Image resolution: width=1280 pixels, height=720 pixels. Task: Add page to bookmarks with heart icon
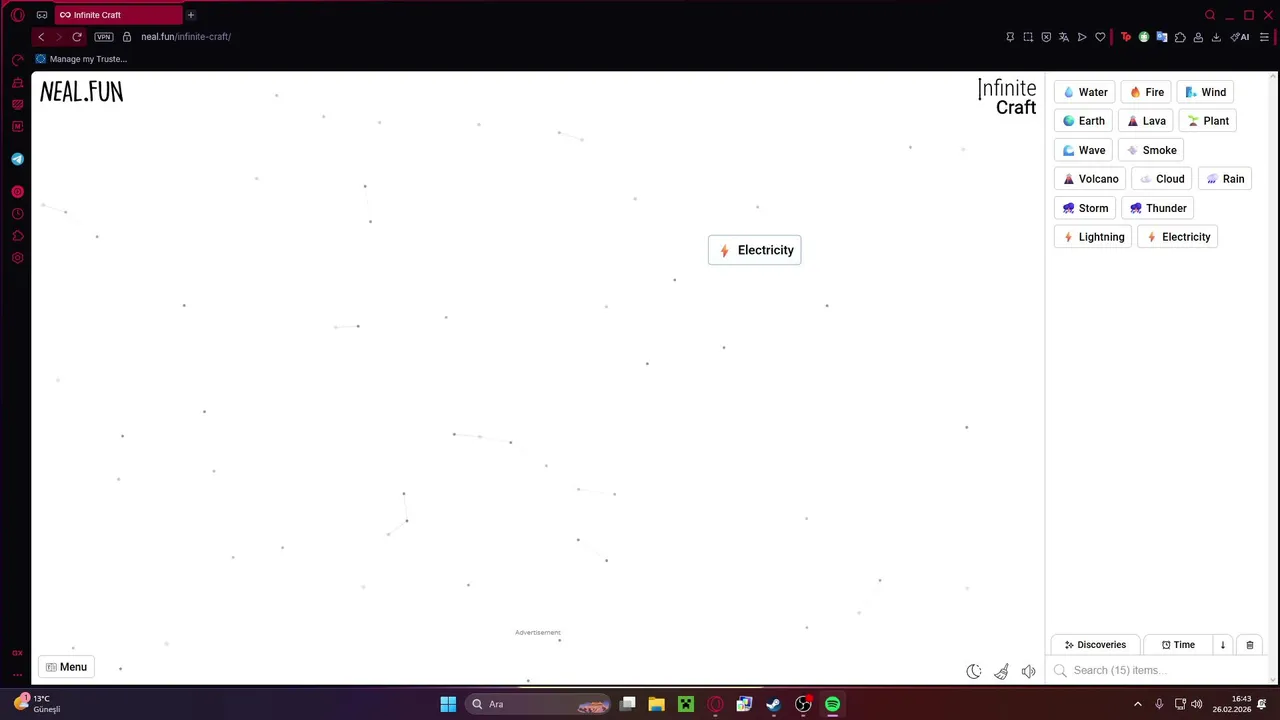[x=1100, y=37]
